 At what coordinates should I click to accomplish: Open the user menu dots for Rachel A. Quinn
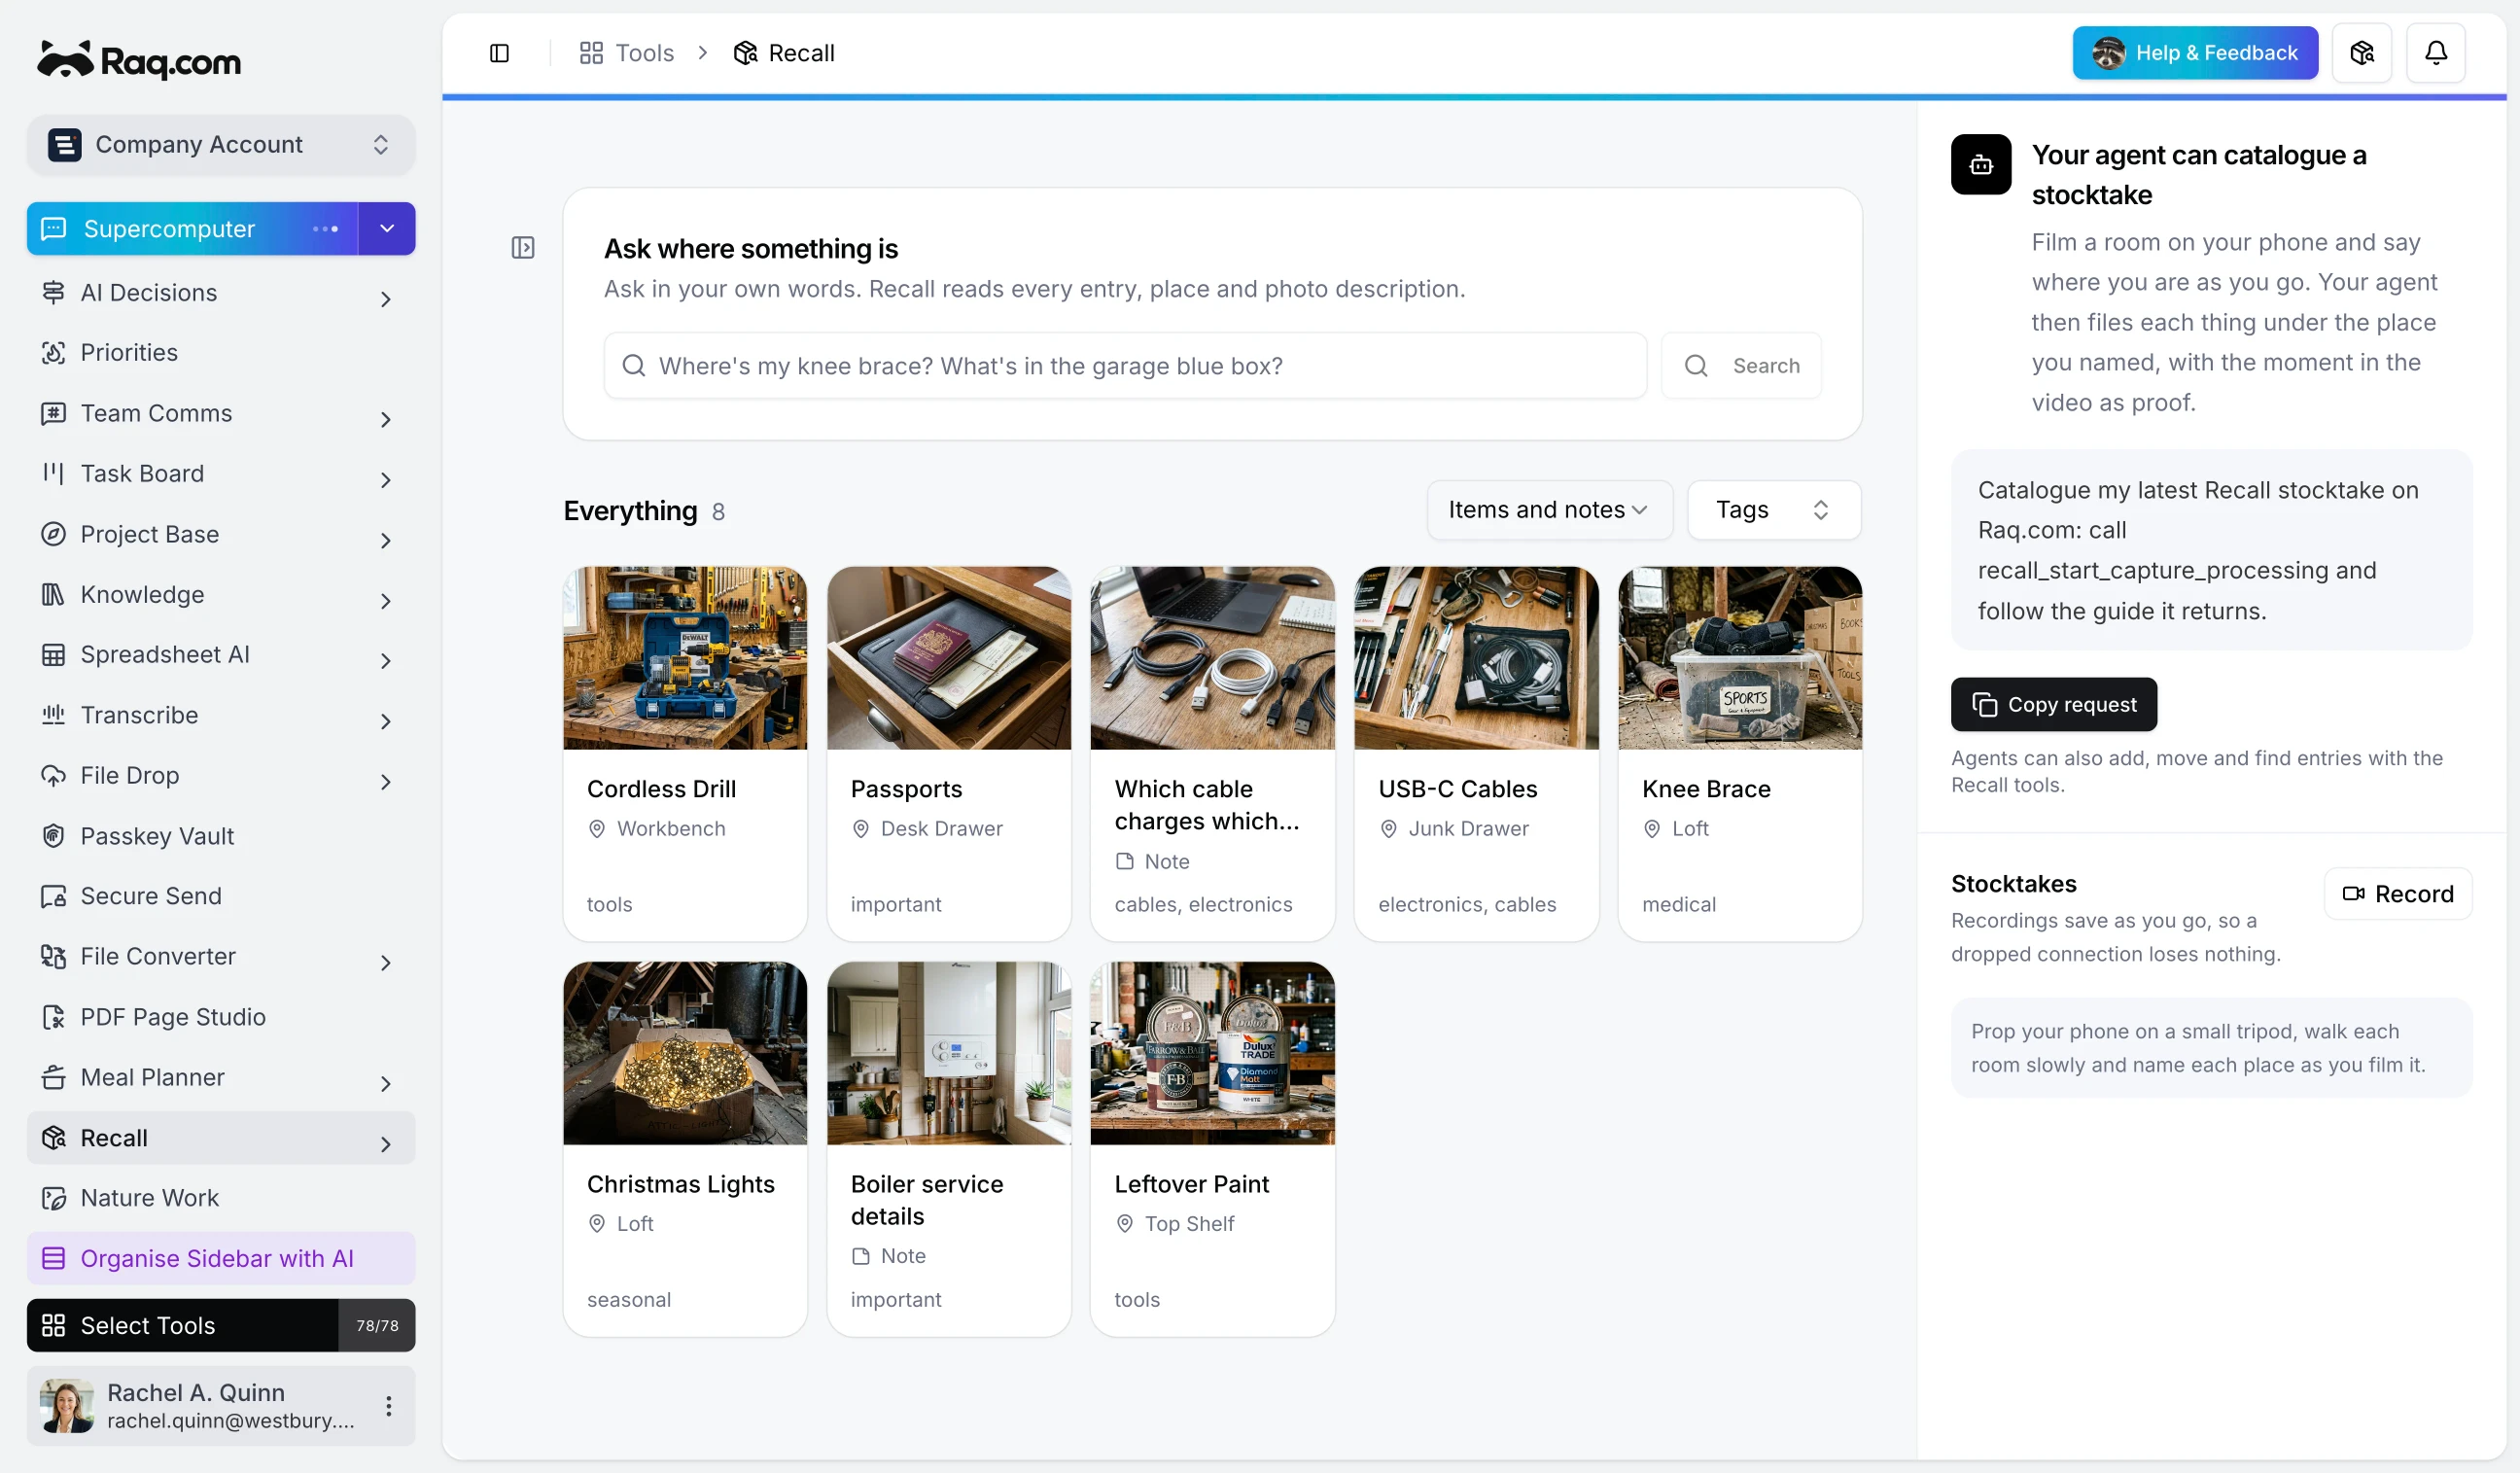pyautogui.click(x=388, y=1406)
